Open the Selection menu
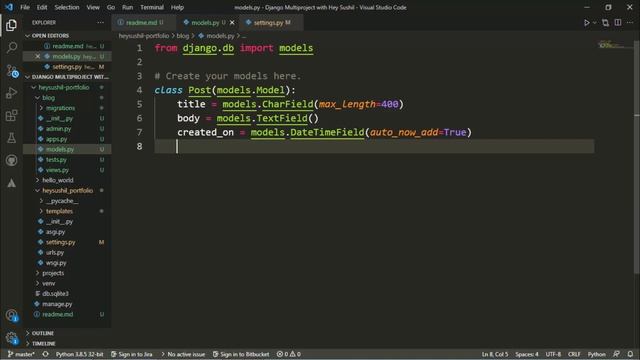This screenshot has width=640, height=360. coord(67,7)
